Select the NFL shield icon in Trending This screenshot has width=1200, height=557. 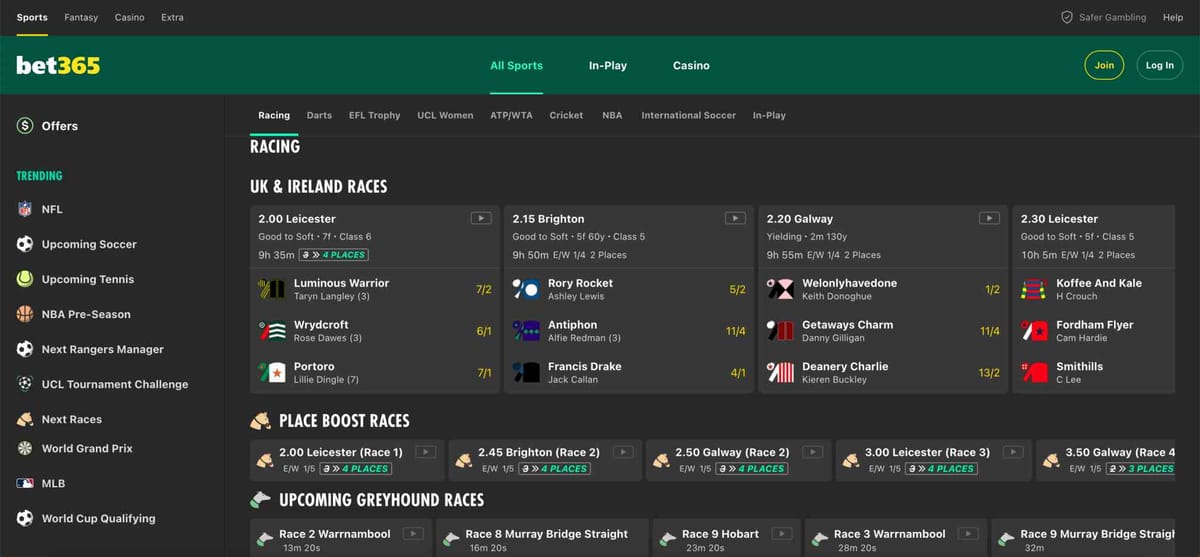(25, 209)
